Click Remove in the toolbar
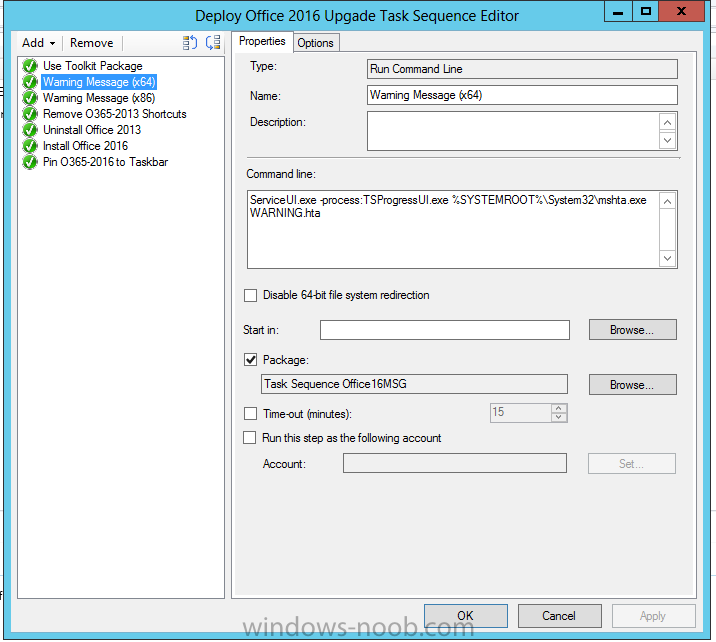Screen dimensions: 716x642 pyautogui.click(x=91, y=43)
